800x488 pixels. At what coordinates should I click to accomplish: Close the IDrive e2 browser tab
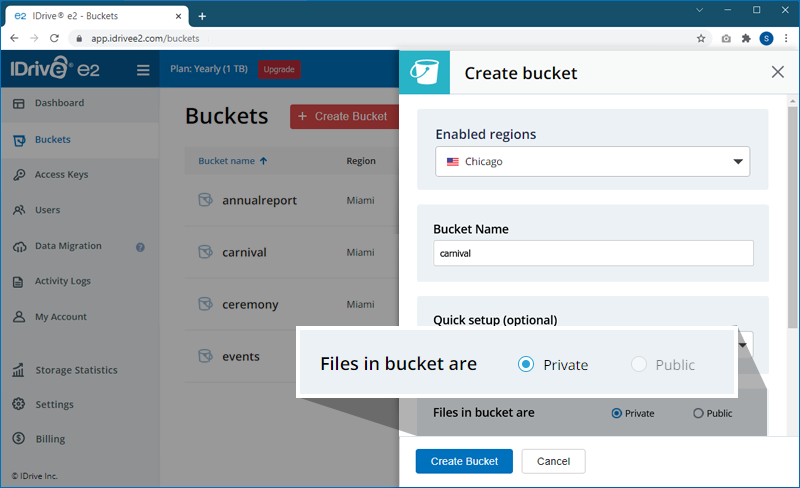pos(178,16)
